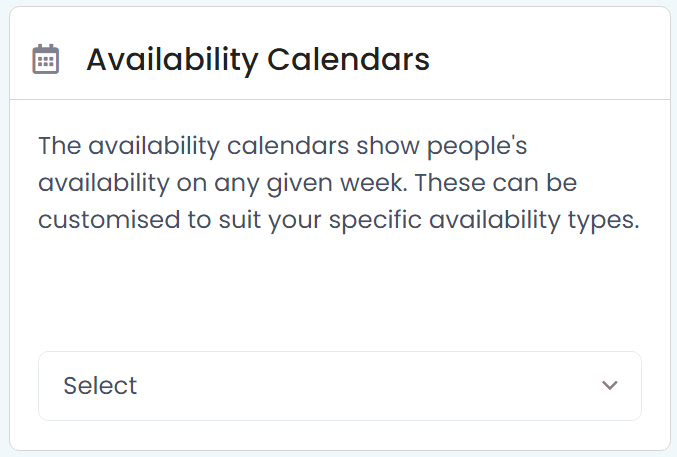Click the calendar icon beside the heading
This screenshot has width=677, height=457.
[46, 59]
